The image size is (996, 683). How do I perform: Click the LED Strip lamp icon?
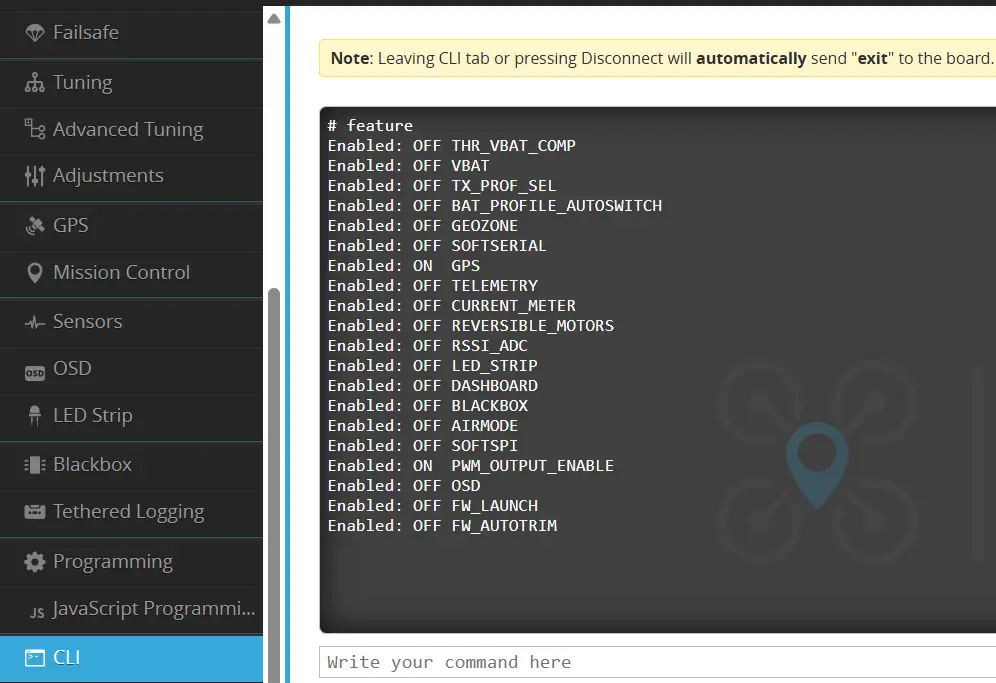point(35,416)
